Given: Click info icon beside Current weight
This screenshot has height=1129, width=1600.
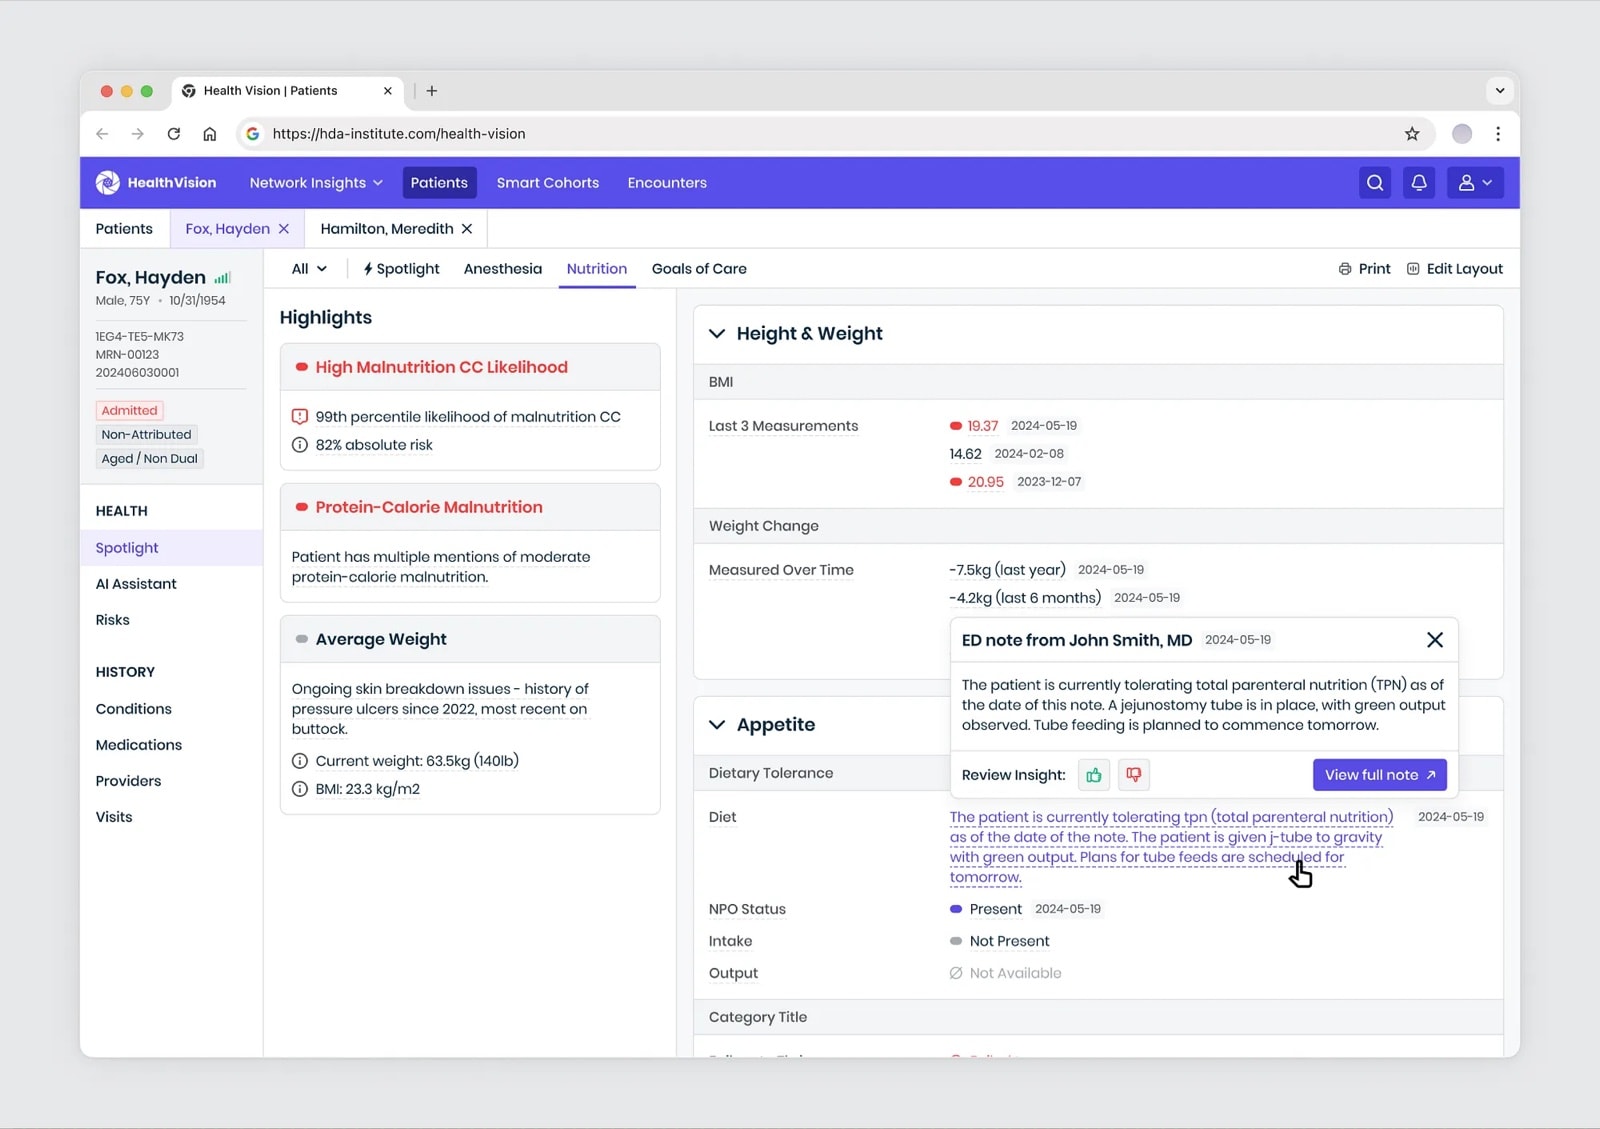Looking at the screenshot, I should 300,761.
